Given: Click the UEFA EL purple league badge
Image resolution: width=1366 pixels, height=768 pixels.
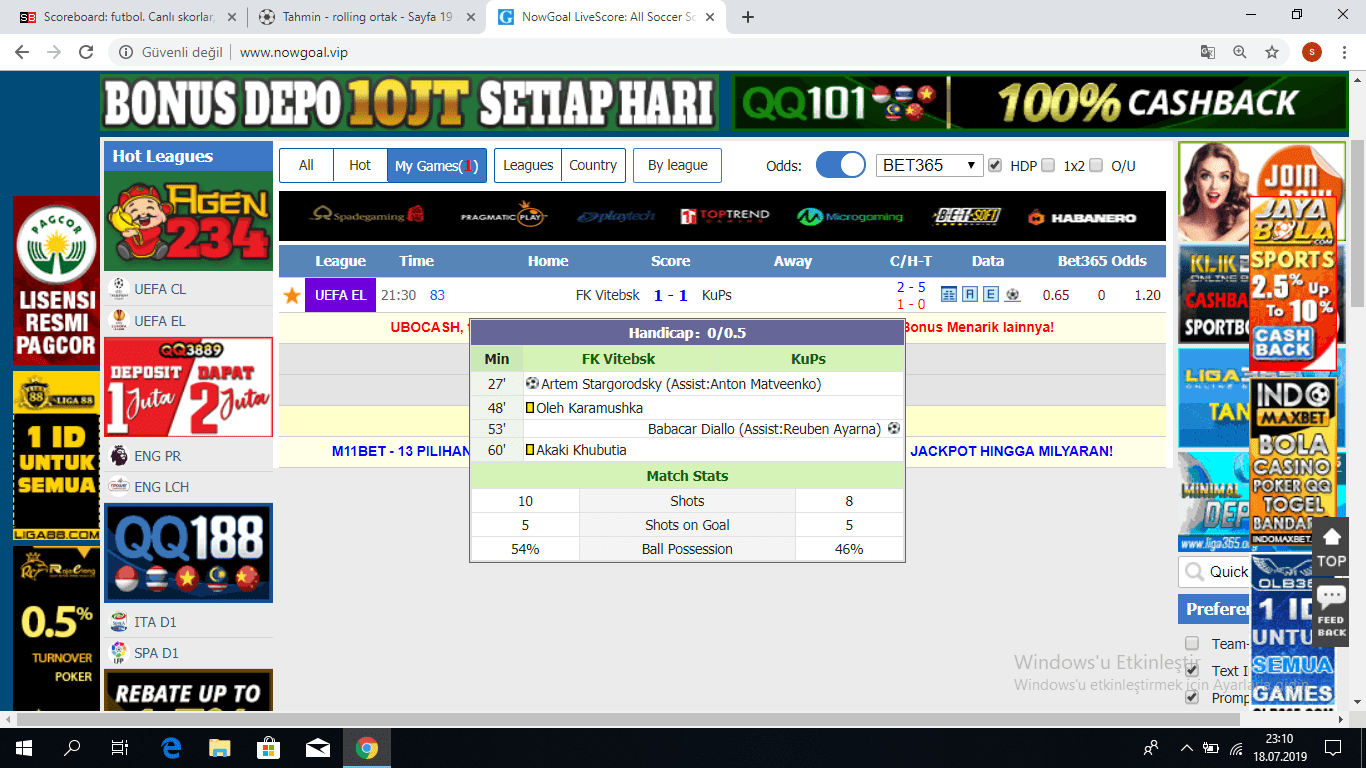Looking at the screenshot, I should pyautogui.click(x=340, y=295).
